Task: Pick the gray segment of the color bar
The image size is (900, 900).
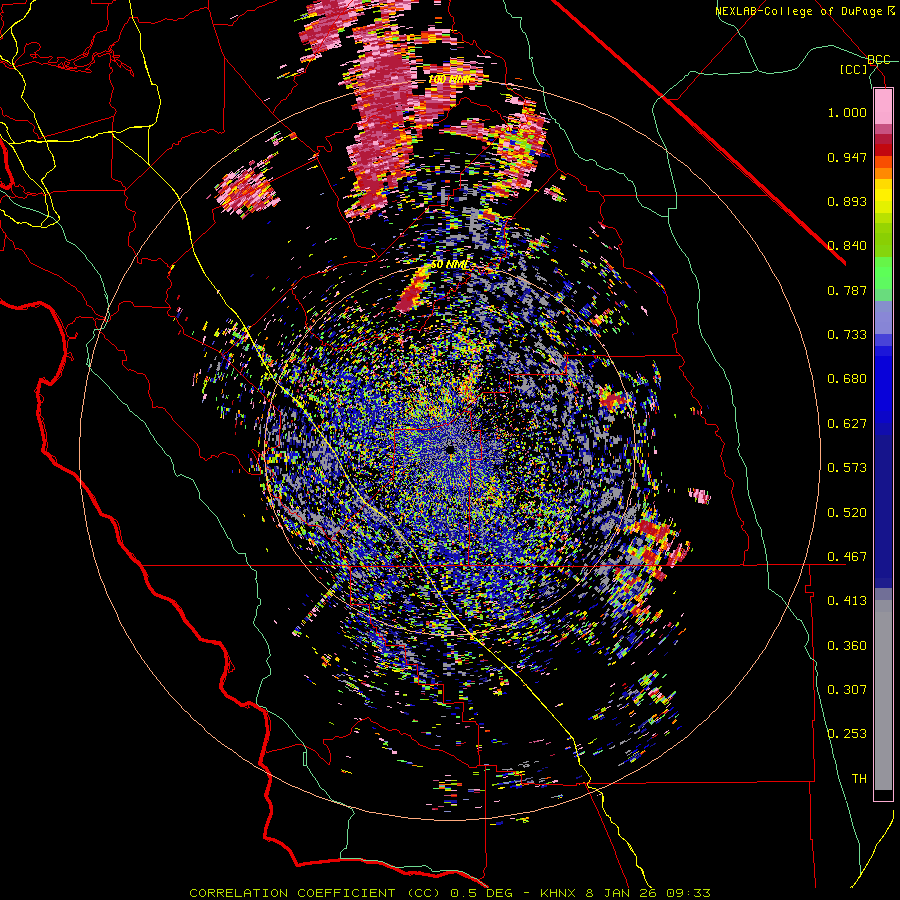Action: pyautogui.click(x=883, y=695)
